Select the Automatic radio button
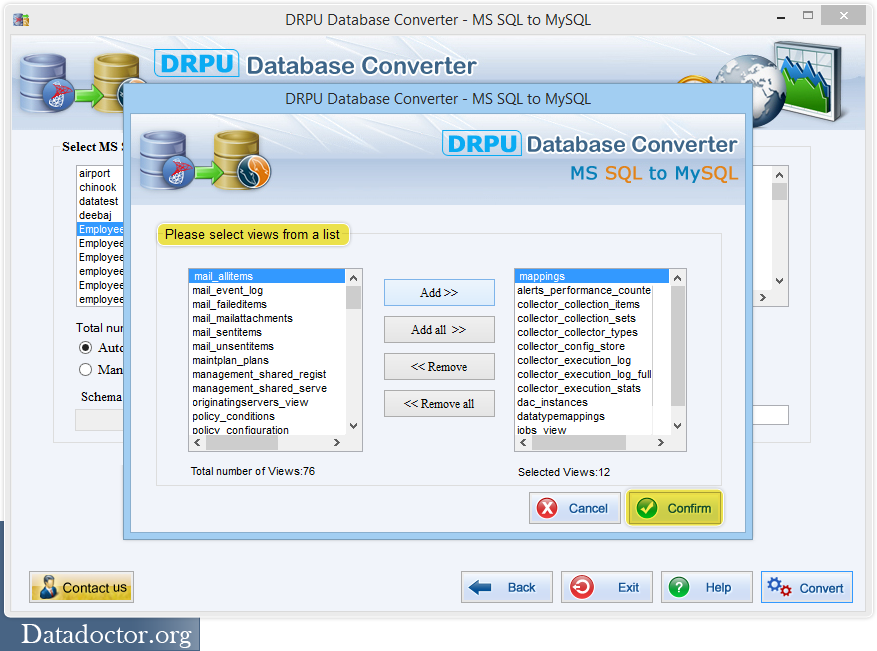Viewport: 877px width, 651px height. [85, 348]
